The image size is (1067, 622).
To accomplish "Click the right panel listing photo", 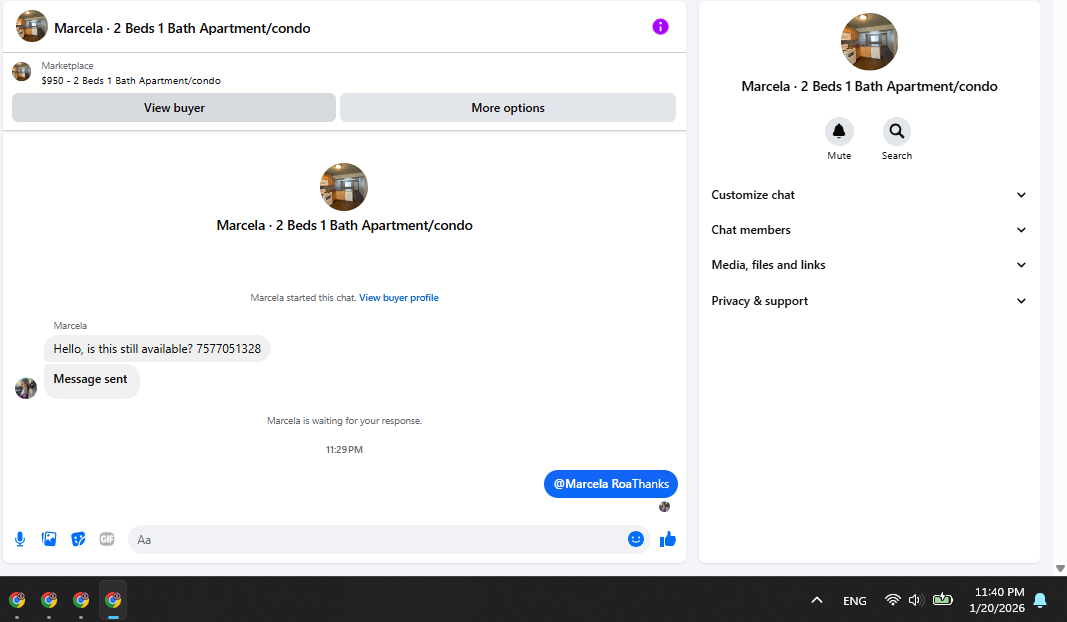I will (869, 42).
